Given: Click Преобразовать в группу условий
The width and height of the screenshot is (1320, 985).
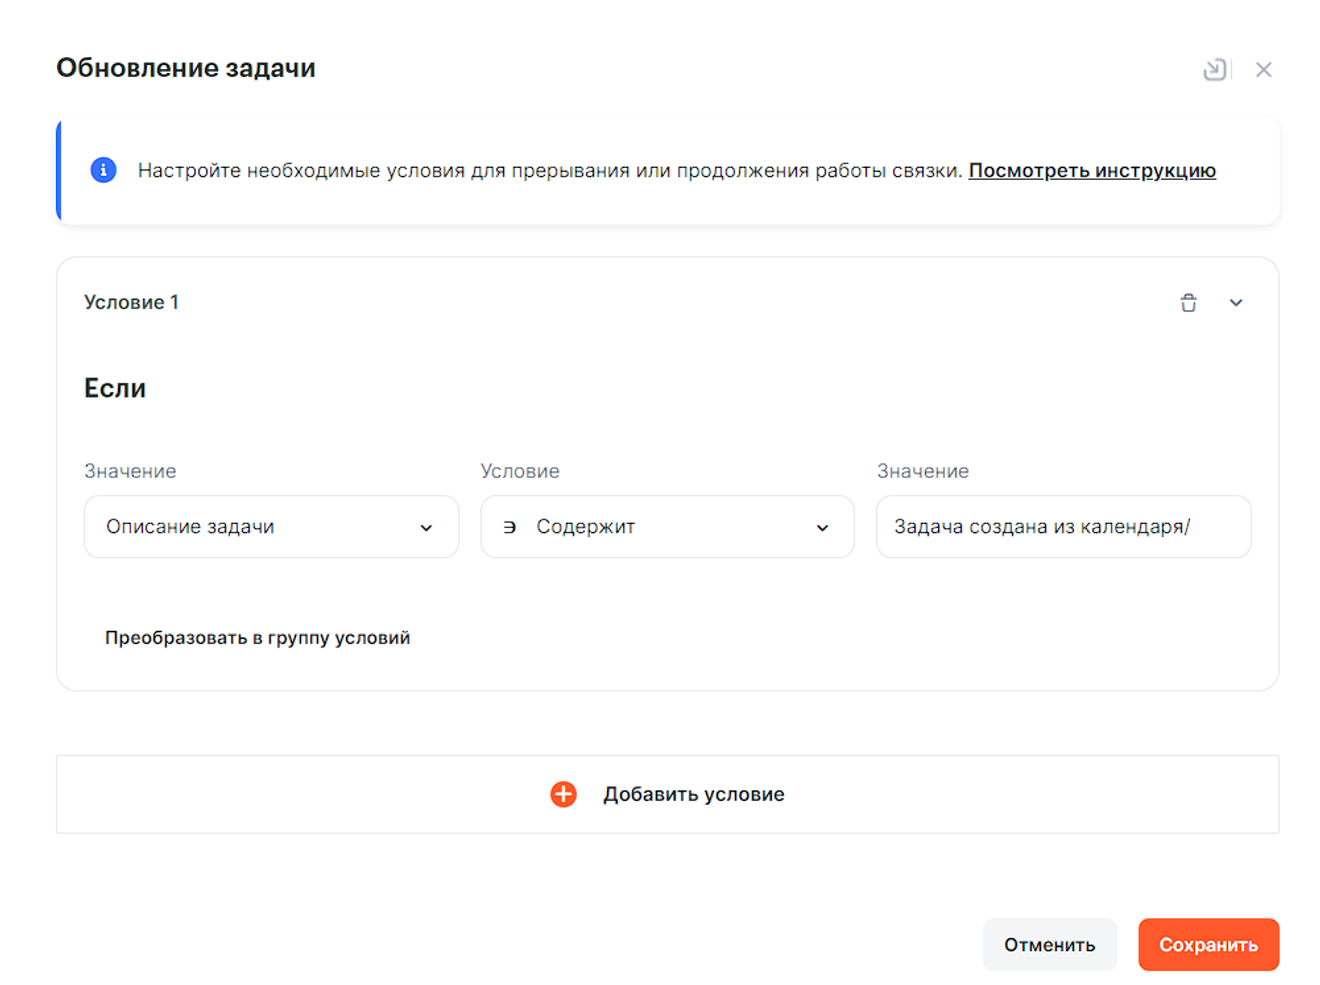Looking at the screenshot, I should [x=257, y=638].
